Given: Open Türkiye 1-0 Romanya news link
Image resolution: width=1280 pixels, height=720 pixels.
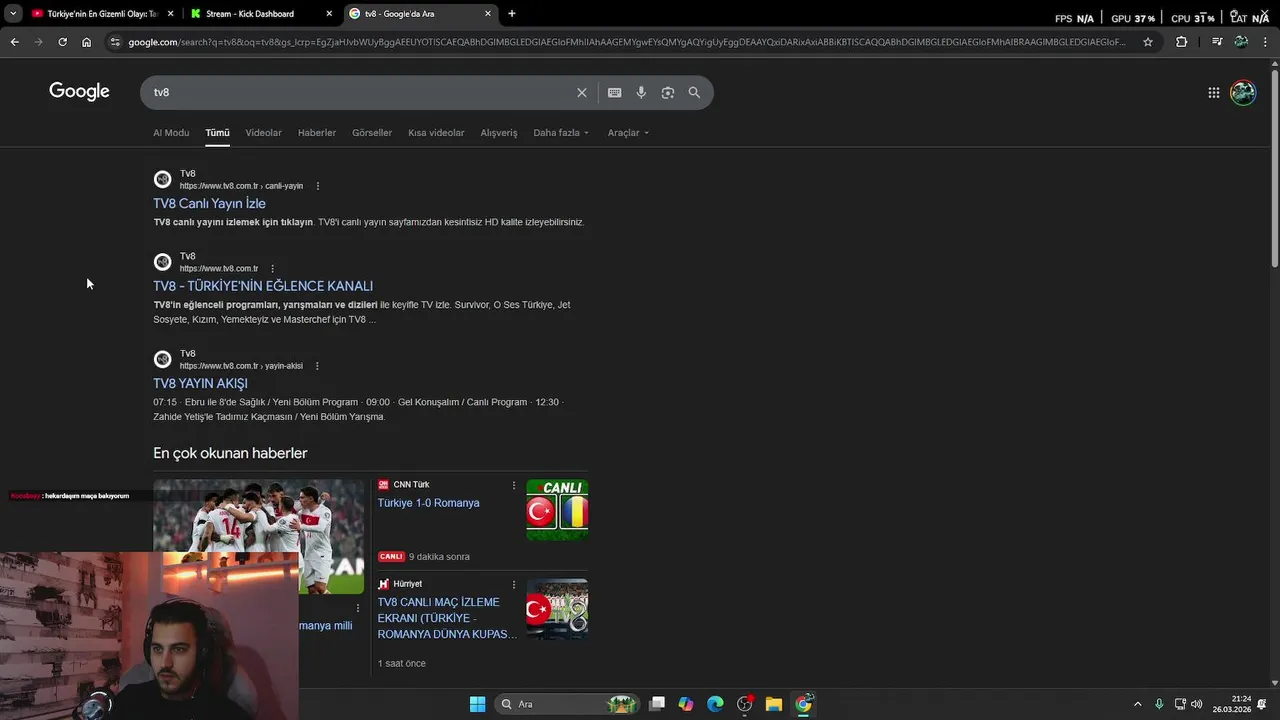Looking at the screenshot, I should [428, 503].
